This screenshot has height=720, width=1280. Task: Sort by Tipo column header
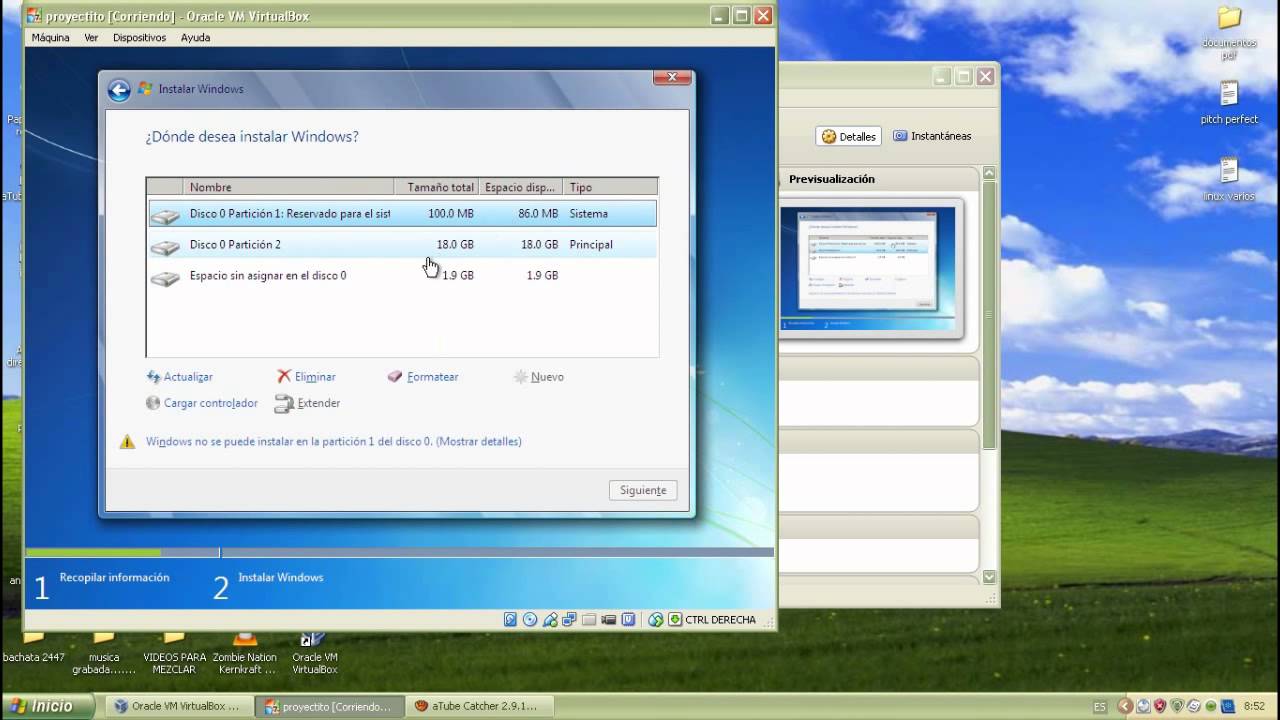(x=610, y=187)
